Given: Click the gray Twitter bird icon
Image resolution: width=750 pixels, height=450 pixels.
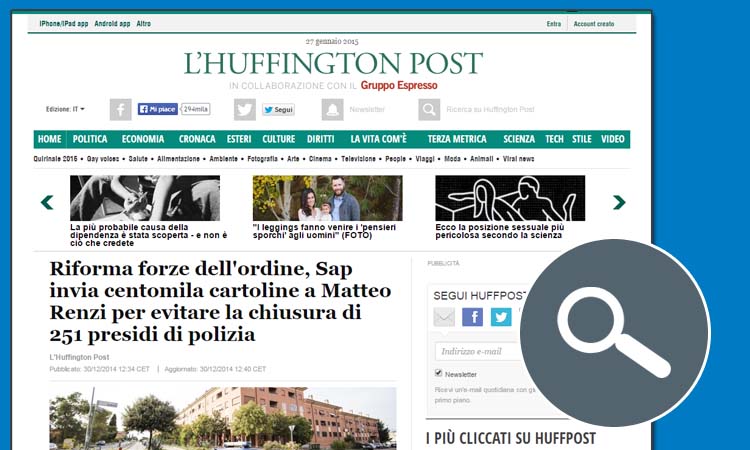Looking at the screenshot, I should (x=245, y=110).
